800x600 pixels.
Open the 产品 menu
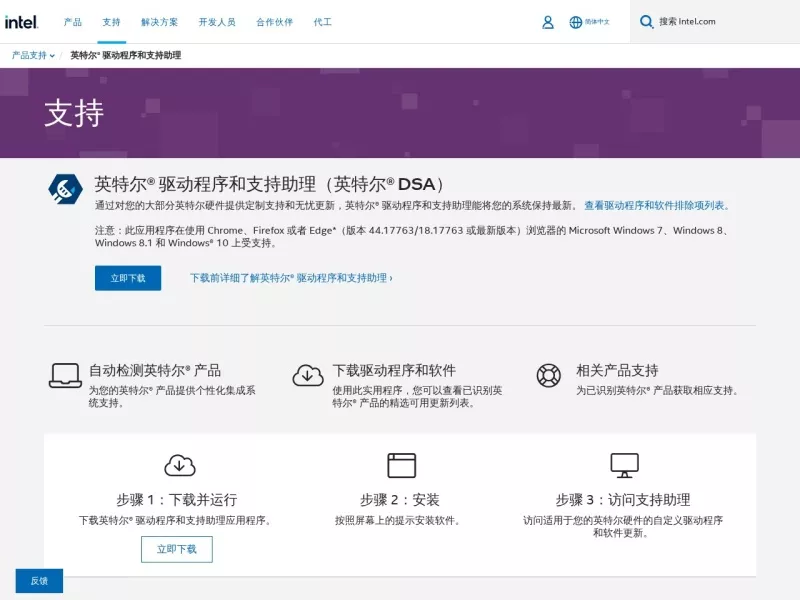pos(72,22)
